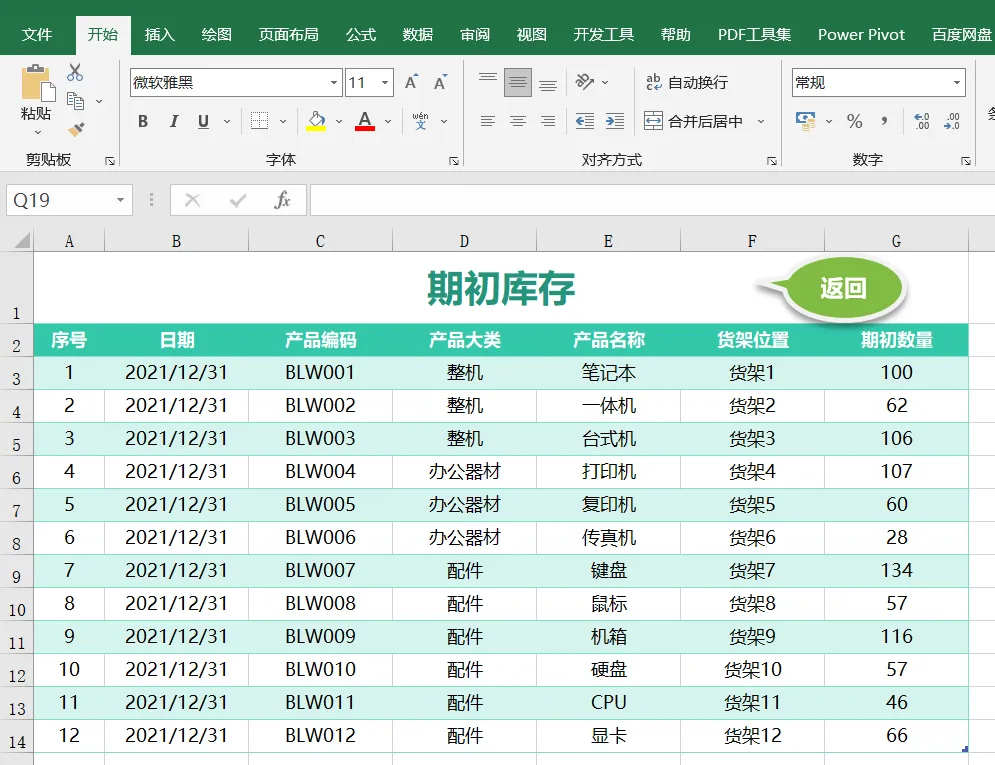Image resolution: width=995 pixels, height=765 pixels.
Task: Apply red font color A
Action: click(x=365, y=121)
